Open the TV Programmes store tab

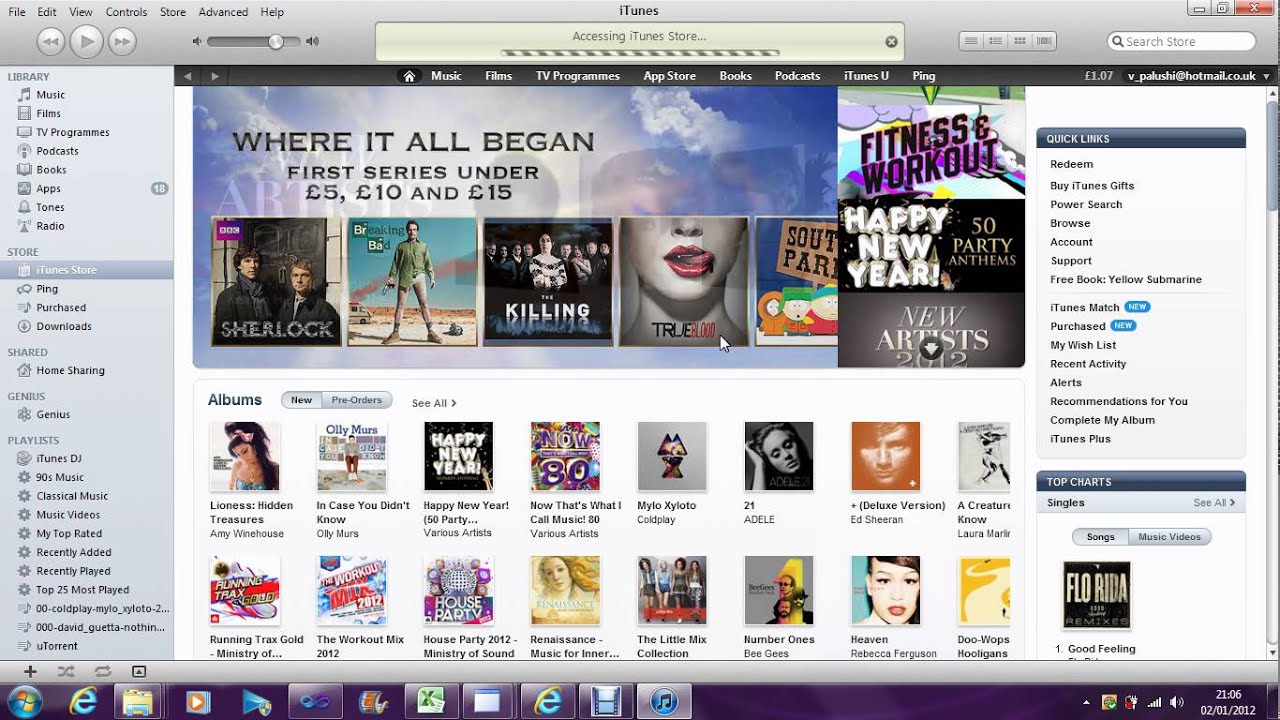(x=577, y=76)
